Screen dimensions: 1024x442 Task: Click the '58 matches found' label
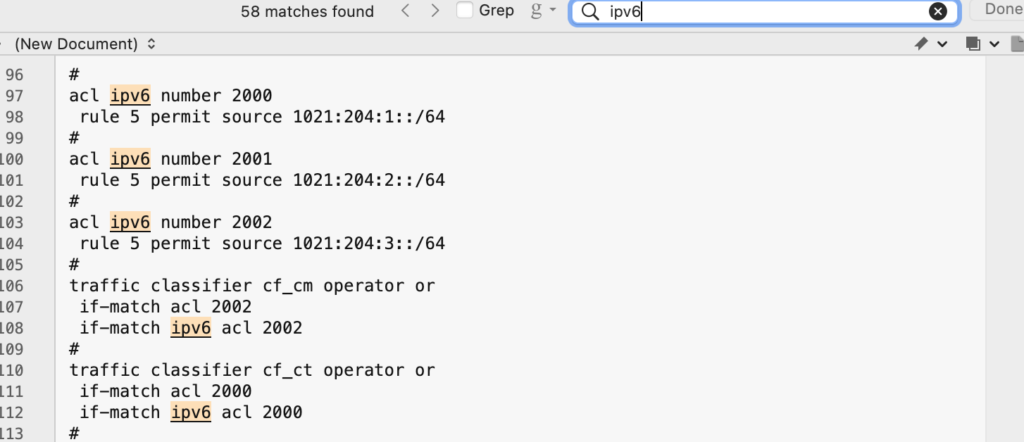click(x=307, y=11)
